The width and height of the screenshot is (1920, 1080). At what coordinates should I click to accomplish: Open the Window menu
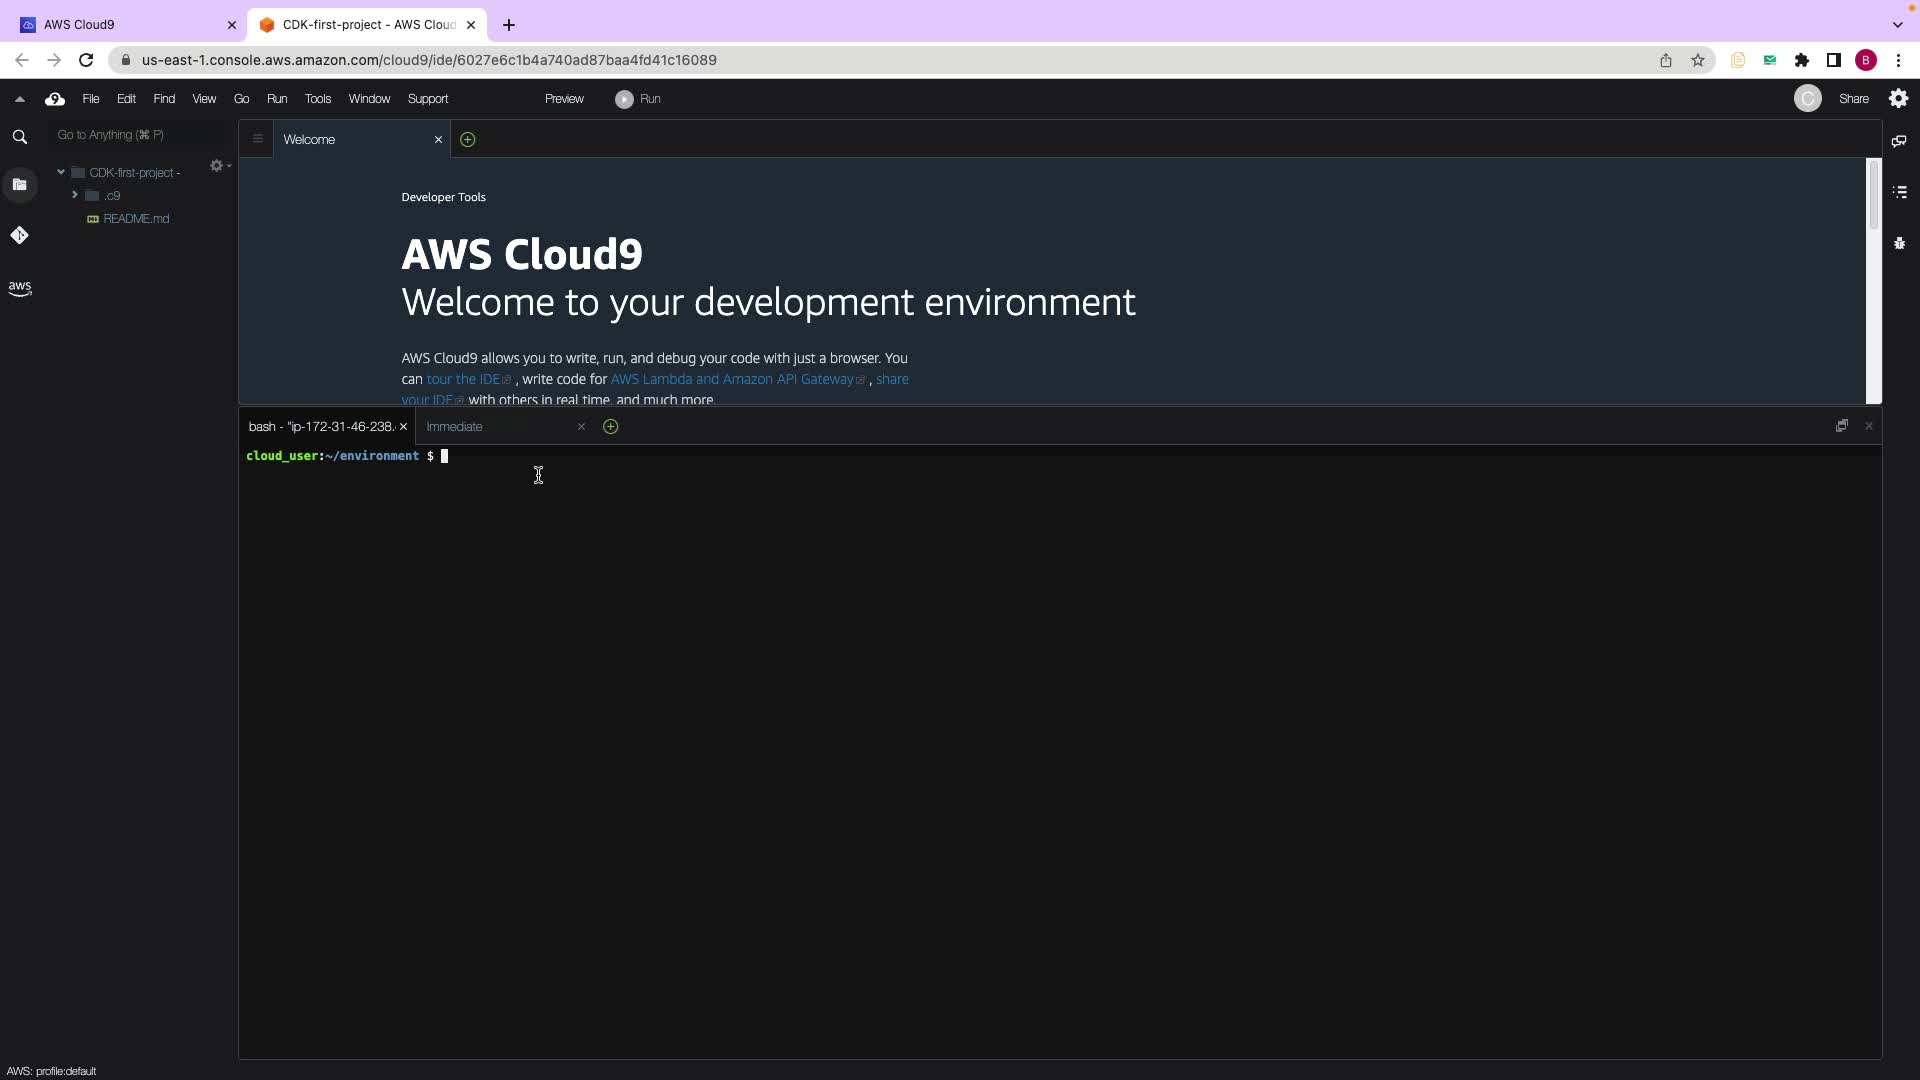coord(368,99)
